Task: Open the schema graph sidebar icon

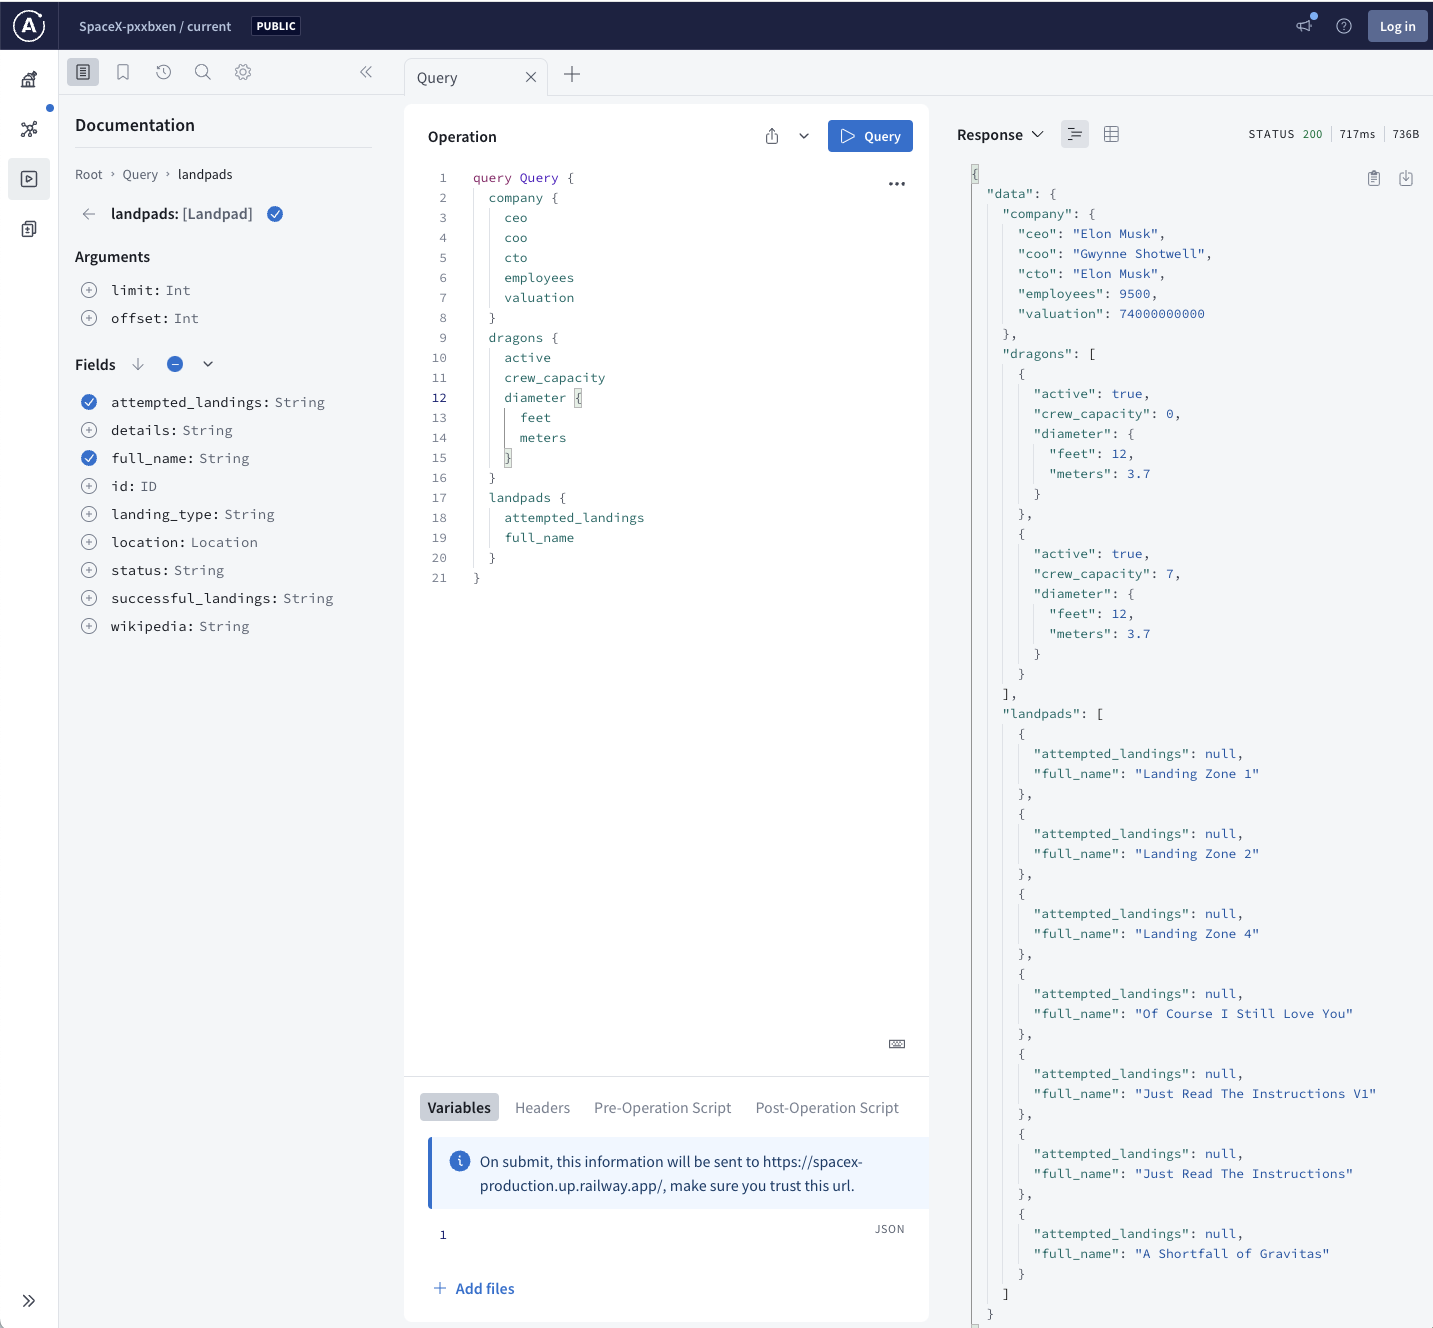Action: tap(29, 129)
